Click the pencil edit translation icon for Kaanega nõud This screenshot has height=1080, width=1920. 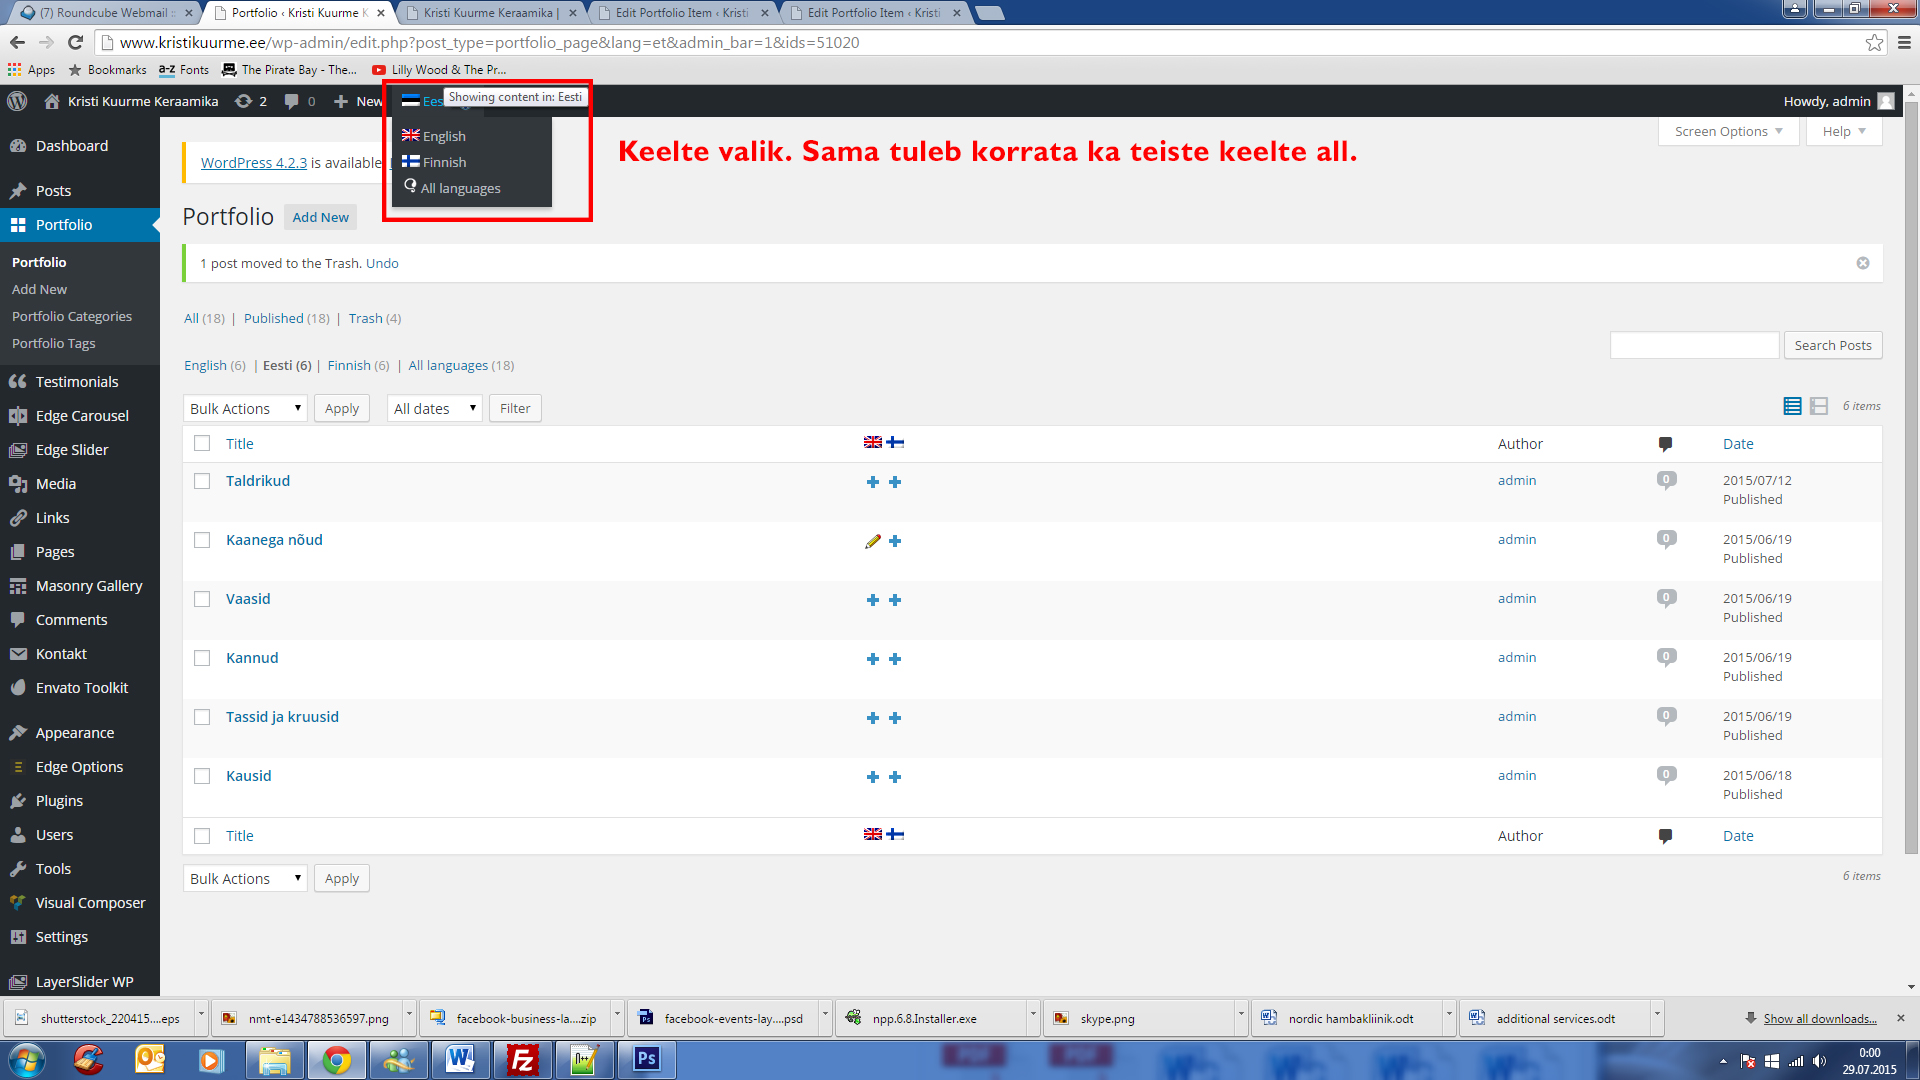coord(873,541)
